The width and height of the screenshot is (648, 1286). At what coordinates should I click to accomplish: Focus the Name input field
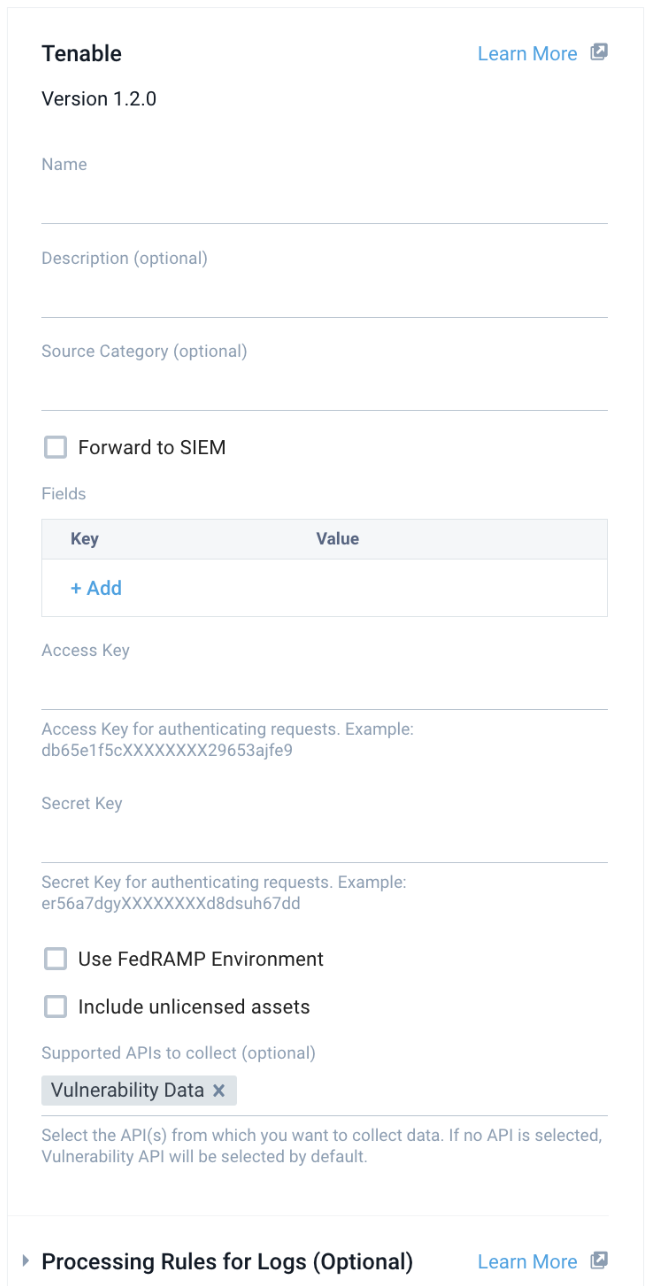click(324, 204)
